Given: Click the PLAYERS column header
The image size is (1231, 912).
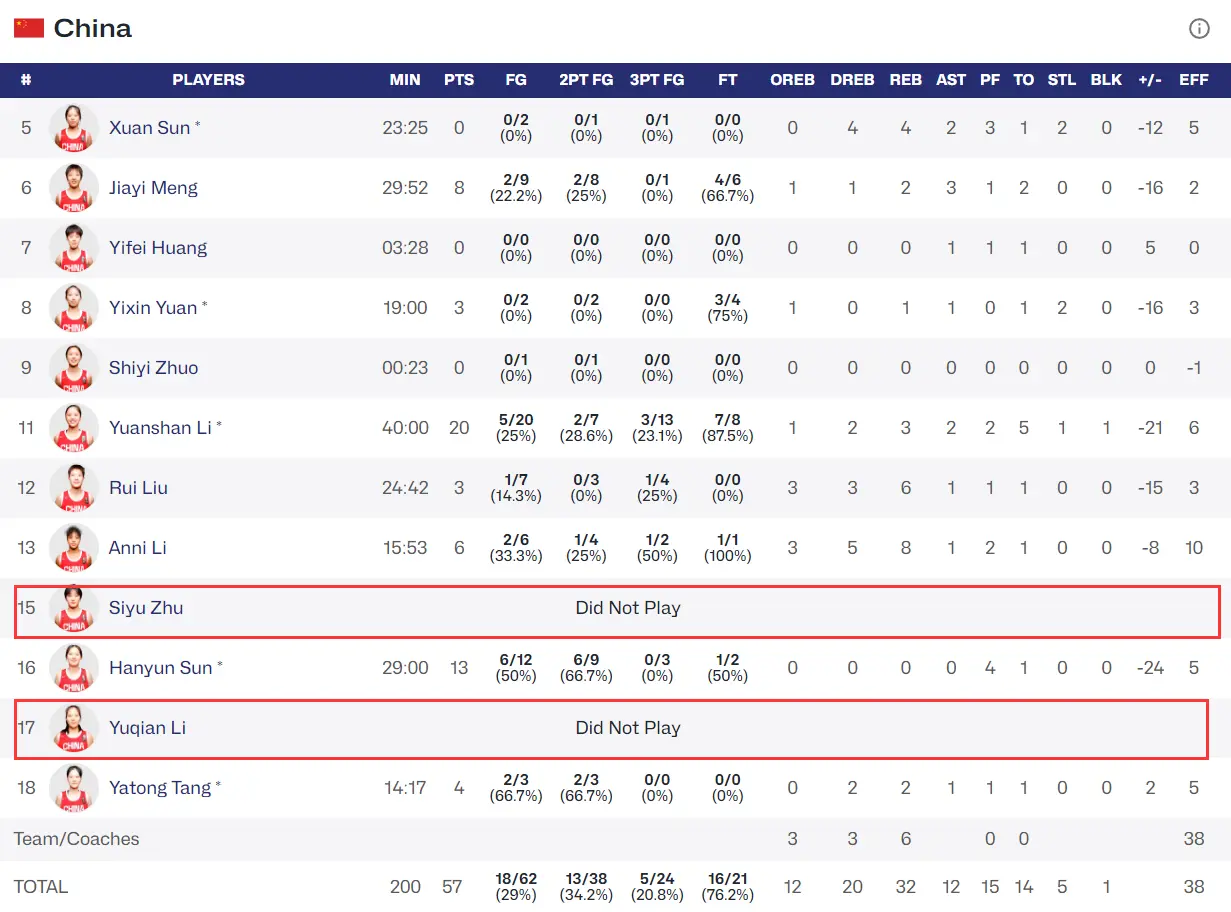Looking at the screenshot, I should [x=208, y=80].
